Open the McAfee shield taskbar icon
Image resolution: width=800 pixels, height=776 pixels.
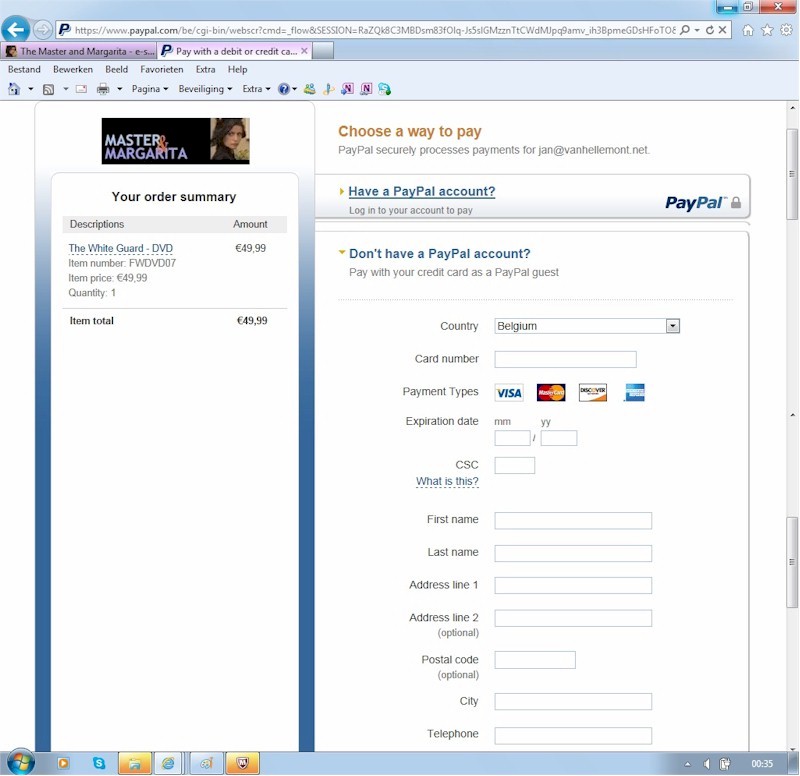pyautogui.click(x=242, y=764)
